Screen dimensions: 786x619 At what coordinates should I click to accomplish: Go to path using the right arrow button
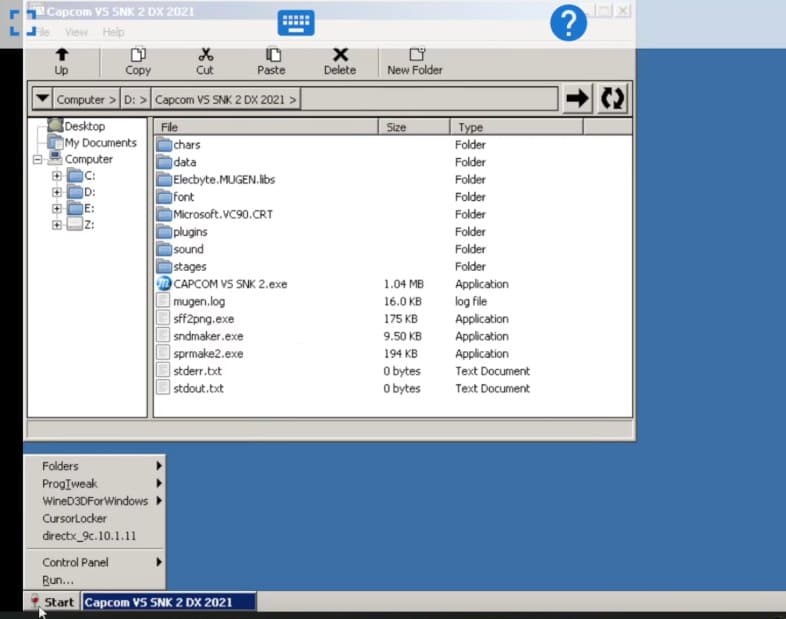[x=577, y=98]
